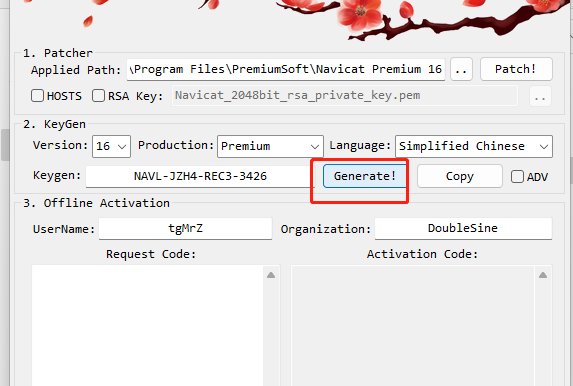Open the Version dropdown showing 16

click(x=111, y=146)
